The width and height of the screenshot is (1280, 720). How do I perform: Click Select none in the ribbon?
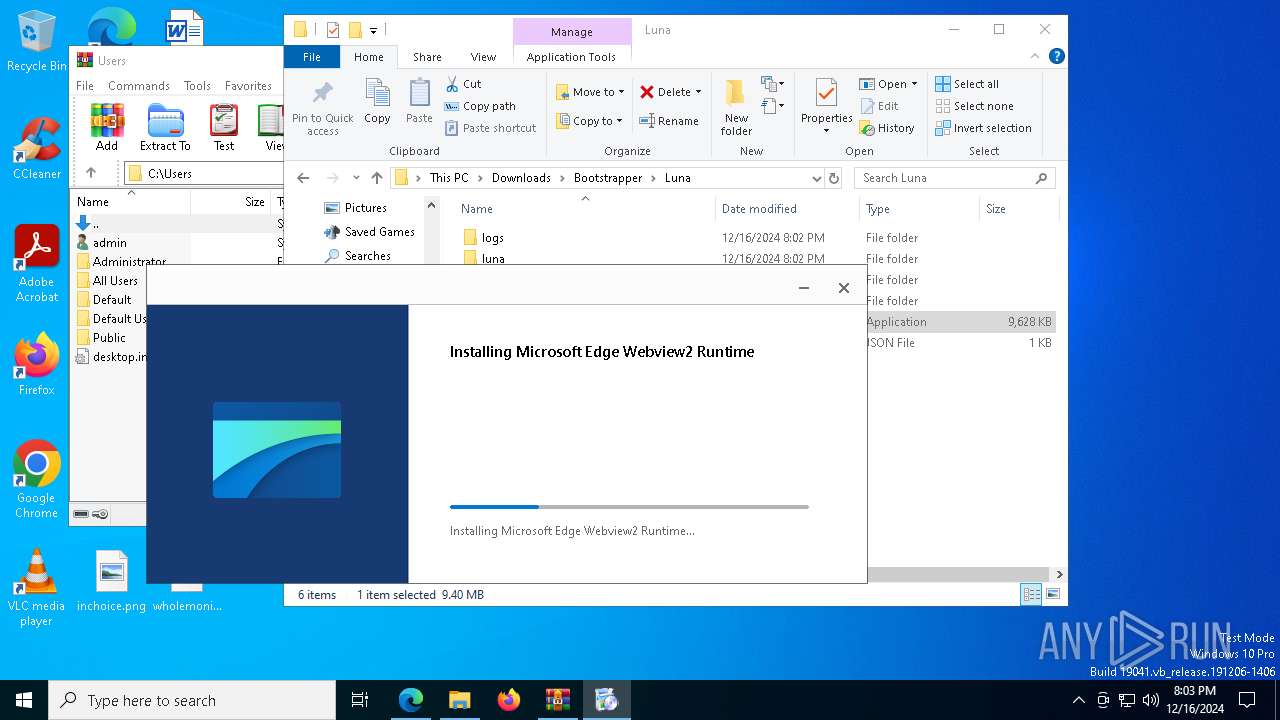(x=974, y=106)
